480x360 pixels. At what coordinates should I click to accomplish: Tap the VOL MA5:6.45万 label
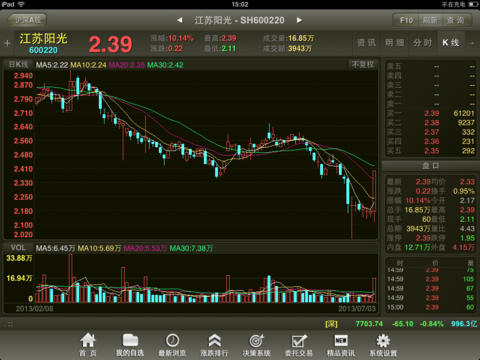tap(55, 248)
